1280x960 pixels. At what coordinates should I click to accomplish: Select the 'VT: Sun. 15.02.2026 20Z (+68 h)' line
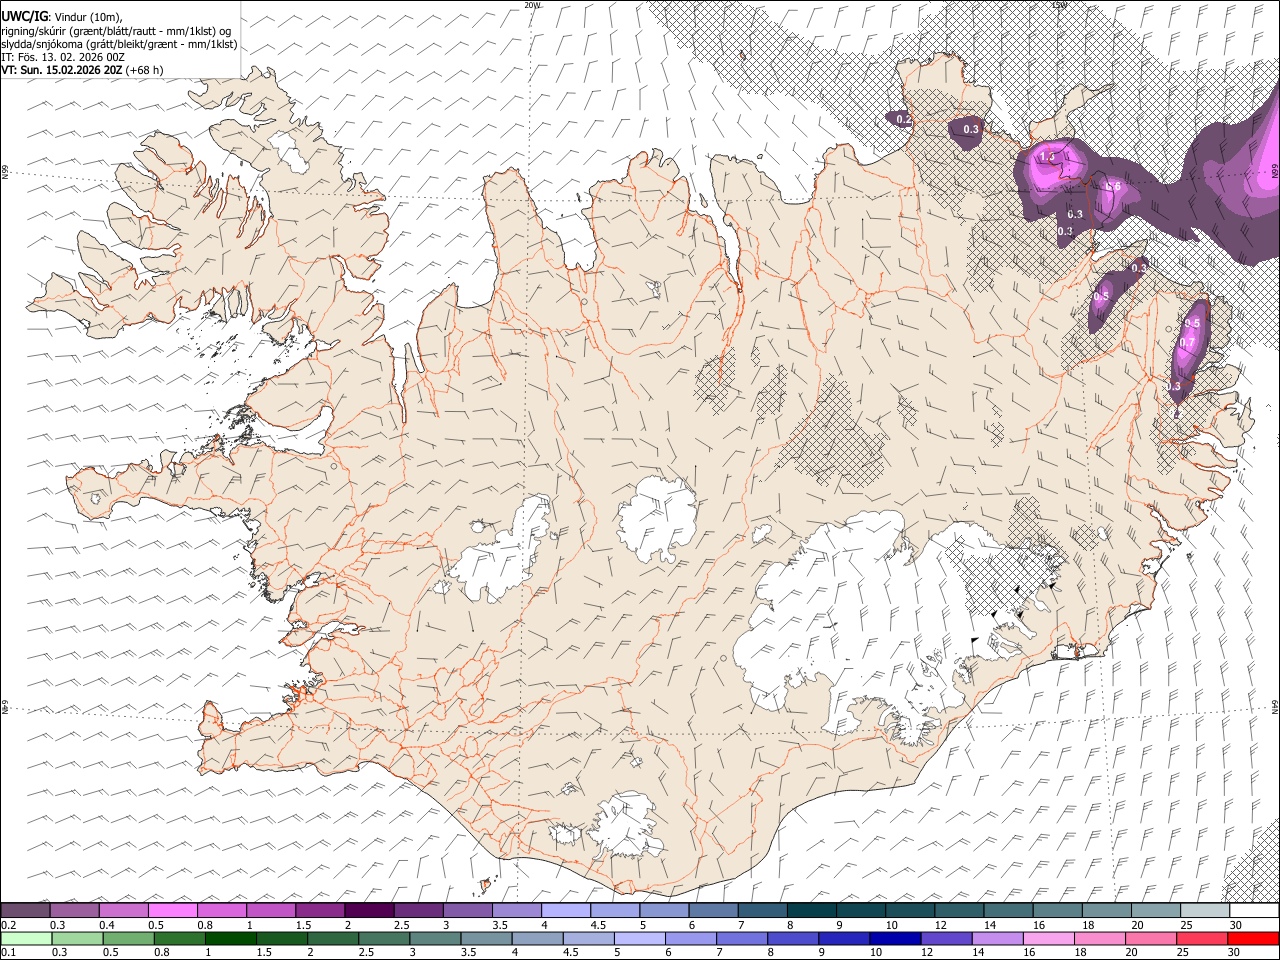[82, 70]
